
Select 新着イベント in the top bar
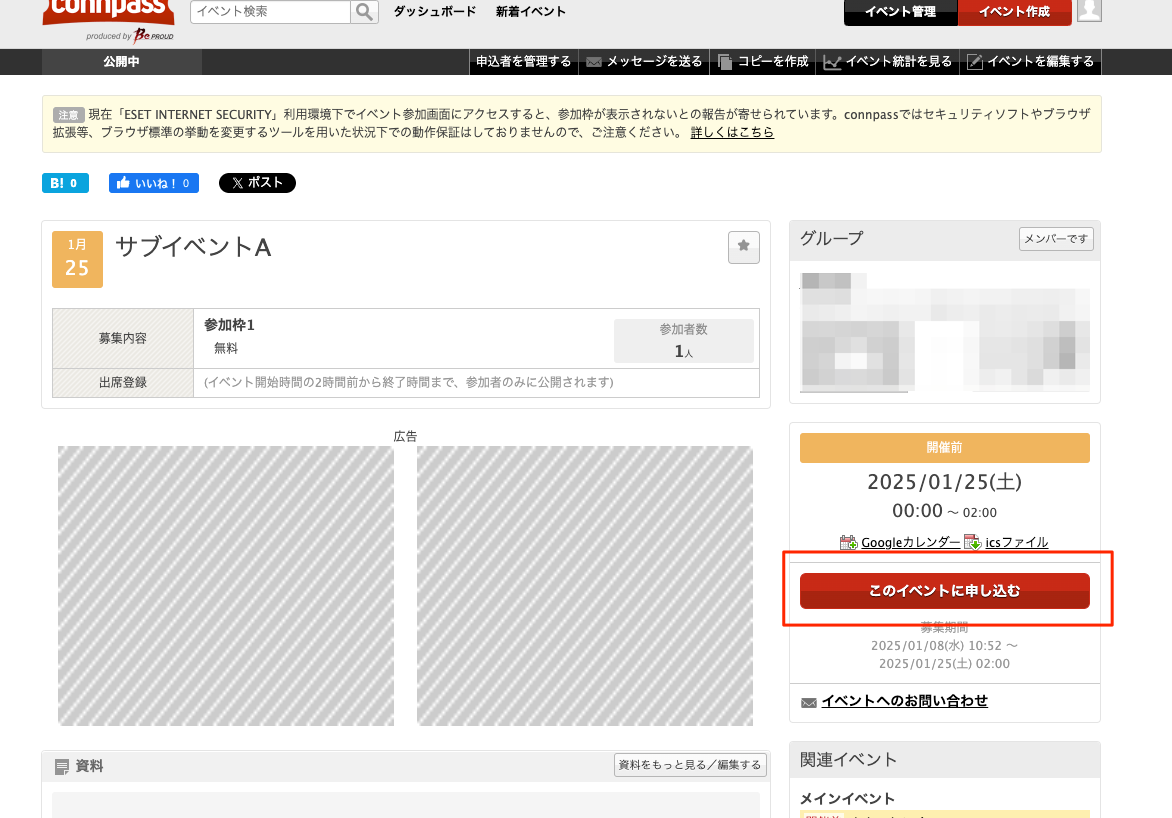click(x=529, y=11)
